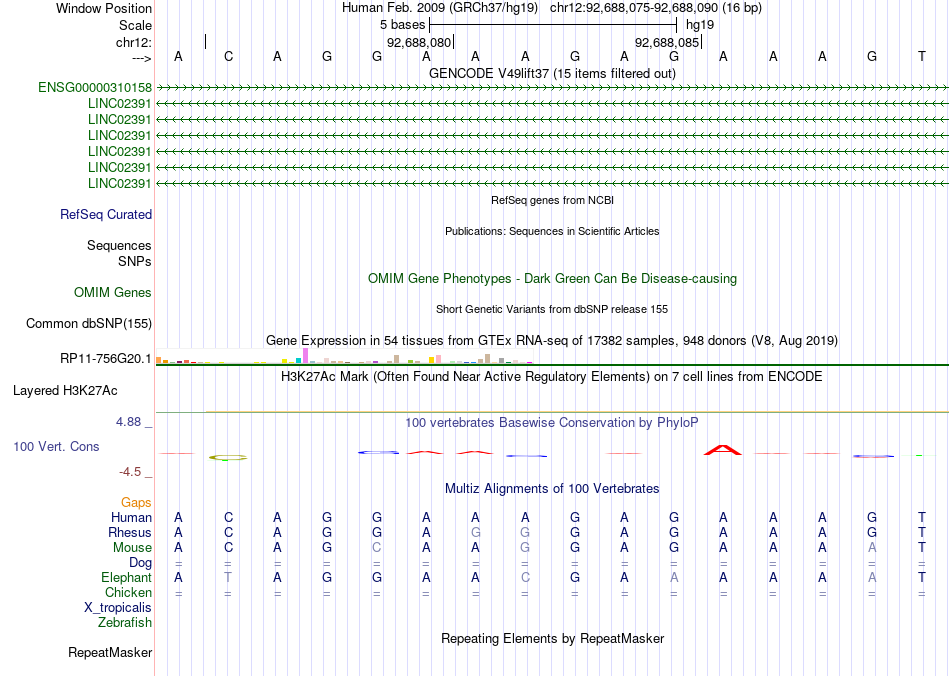This screenshot has height=676, width=950.
Task: Click the ENSG00000310158 transcript arrow line
Action: point(552,88)
